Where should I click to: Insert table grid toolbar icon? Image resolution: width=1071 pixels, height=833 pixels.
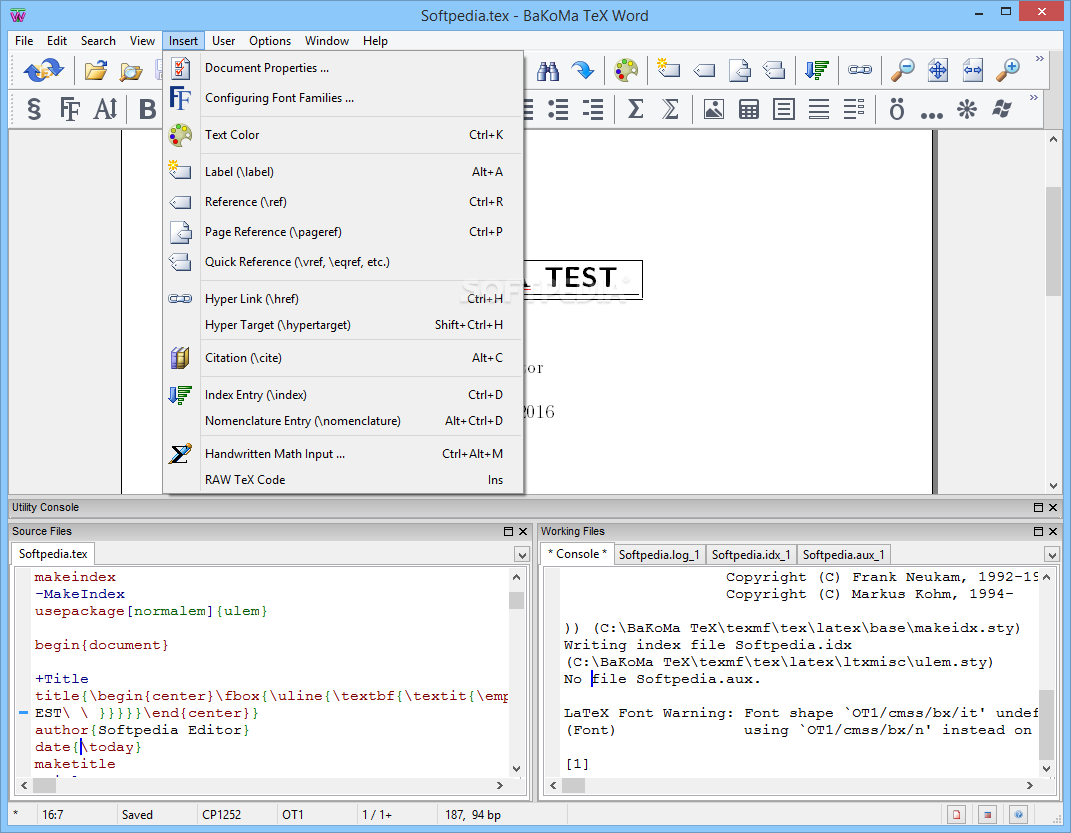[749, 109]
